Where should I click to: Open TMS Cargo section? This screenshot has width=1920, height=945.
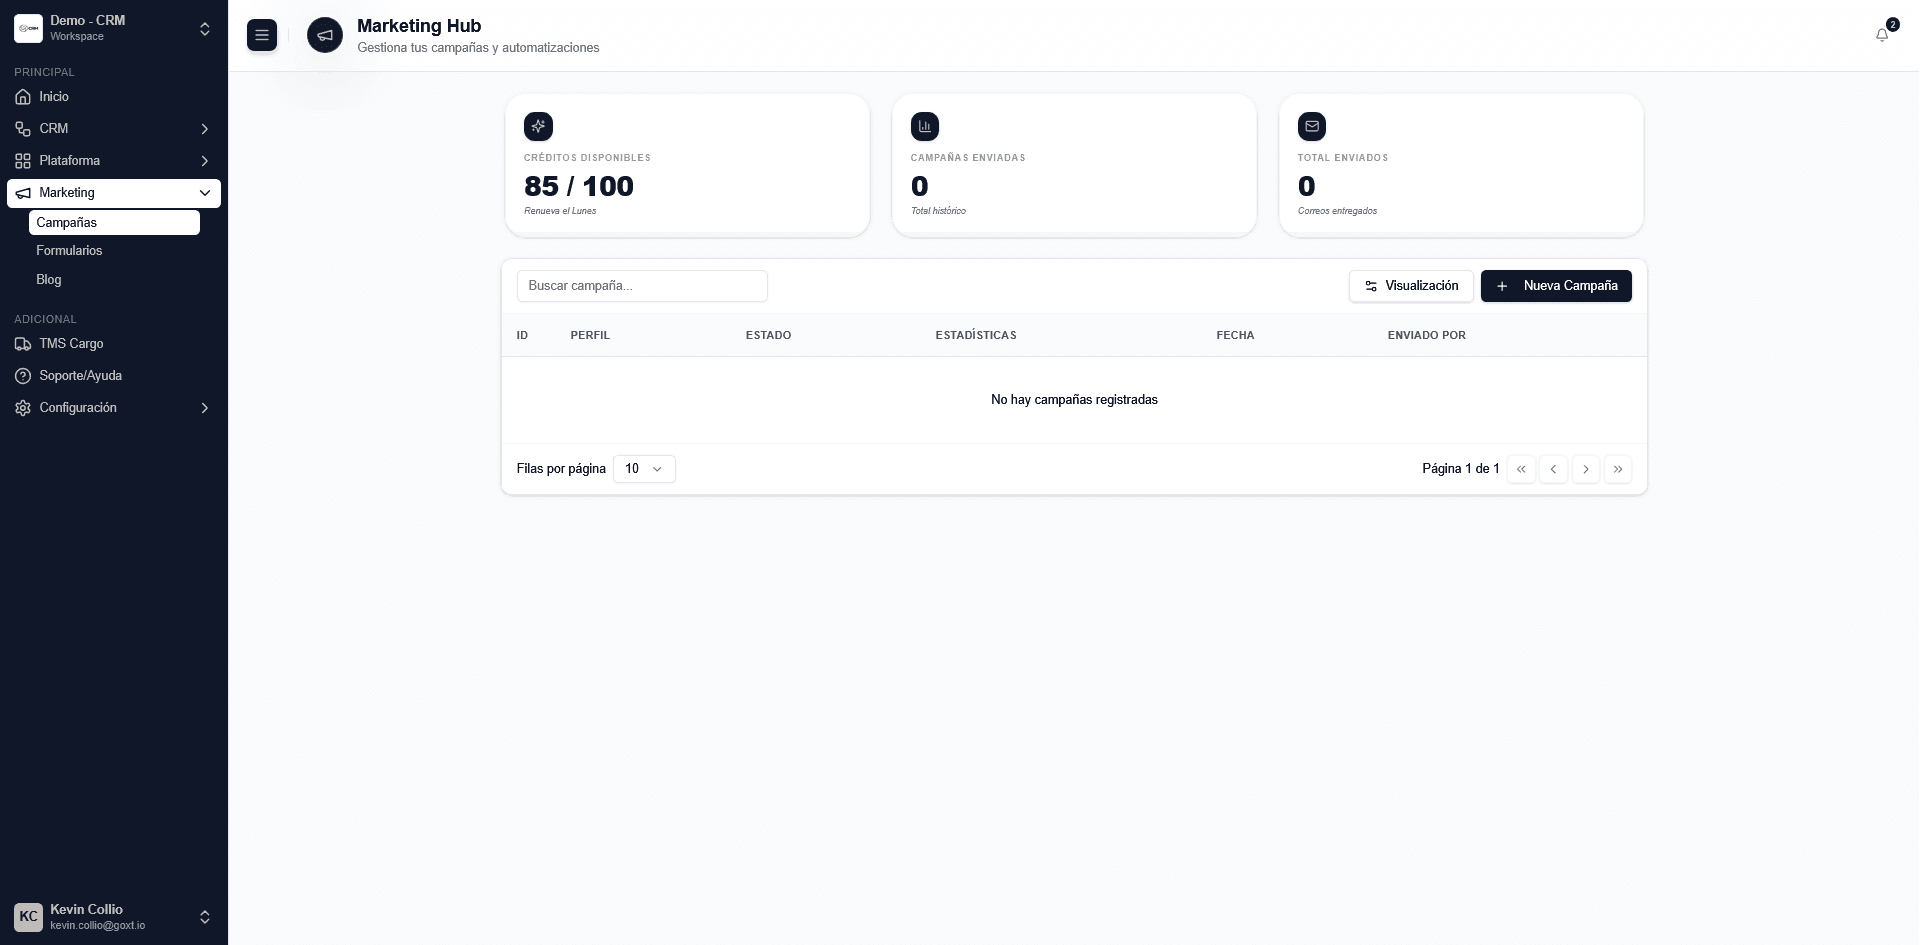click(x=114, y=344)
